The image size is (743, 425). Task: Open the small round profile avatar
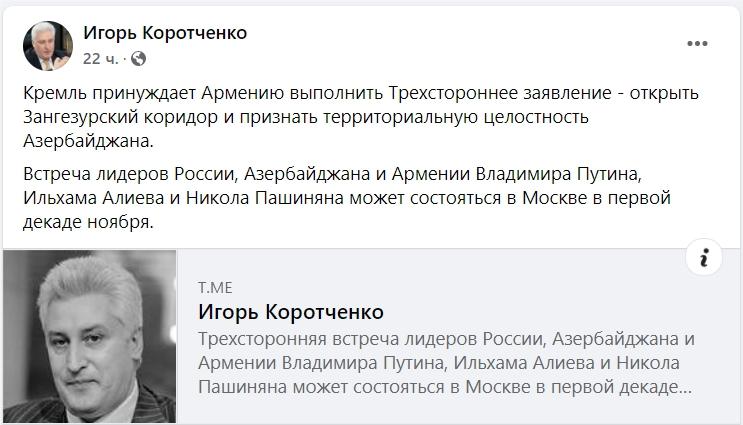pos(48,45)
